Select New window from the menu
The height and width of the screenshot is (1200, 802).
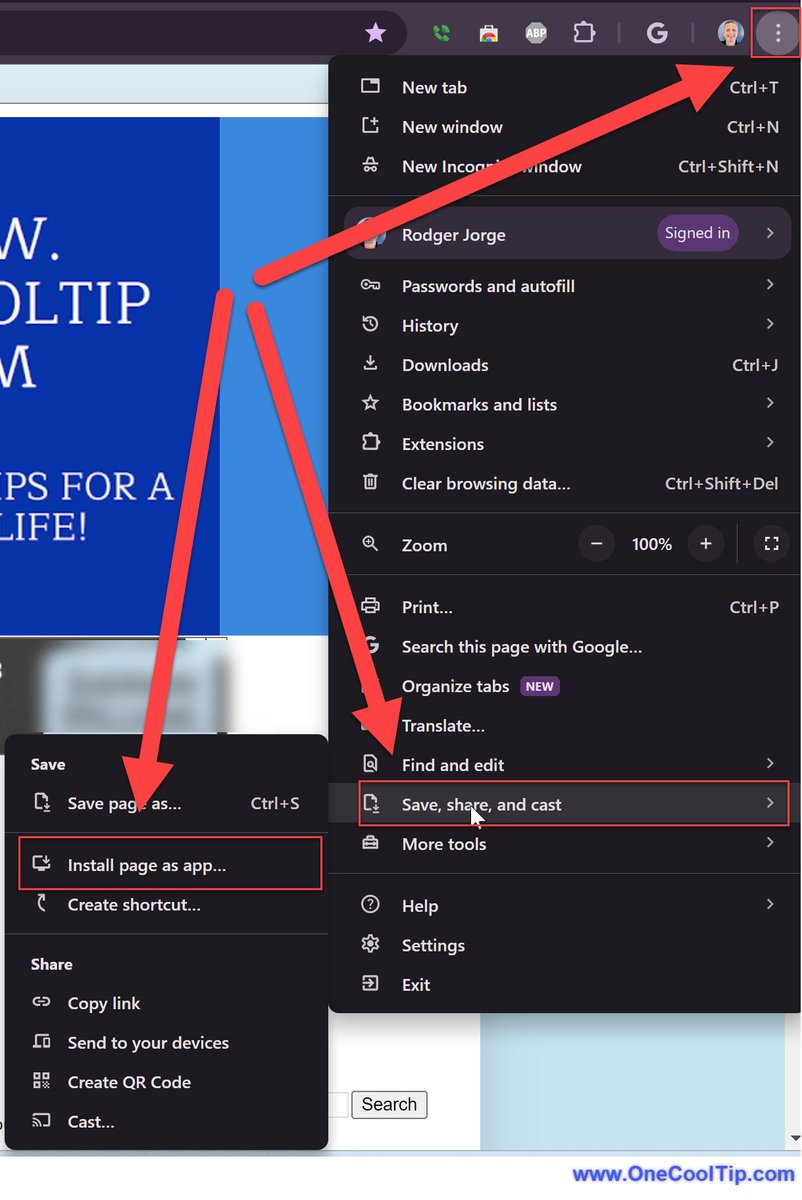[565, 127]
